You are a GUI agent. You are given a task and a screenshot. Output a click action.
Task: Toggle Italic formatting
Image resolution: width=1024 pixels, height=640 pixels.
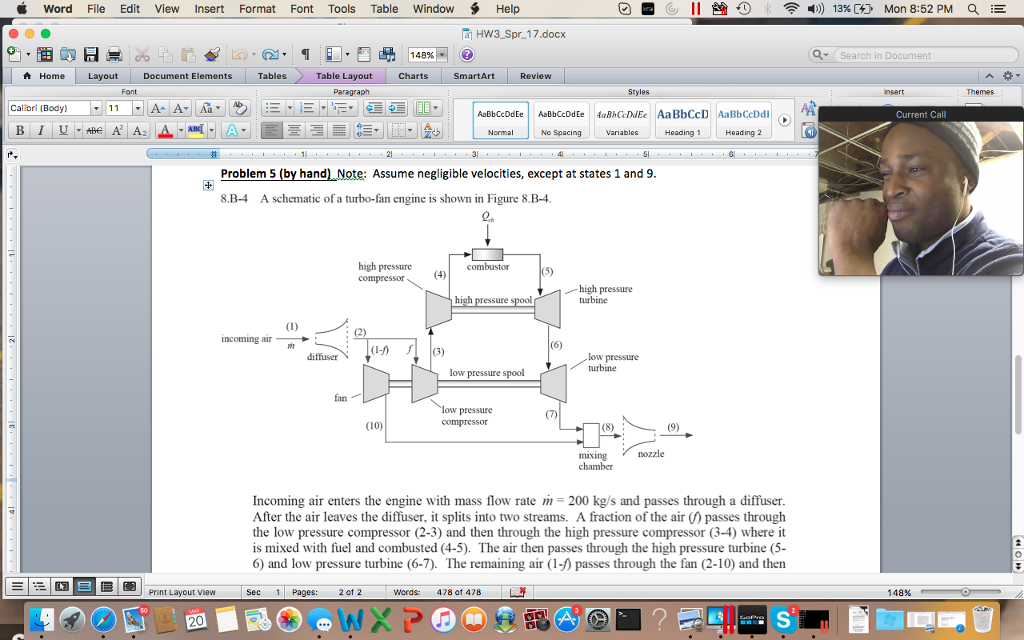pyautogui.click(x=40, y=130)
